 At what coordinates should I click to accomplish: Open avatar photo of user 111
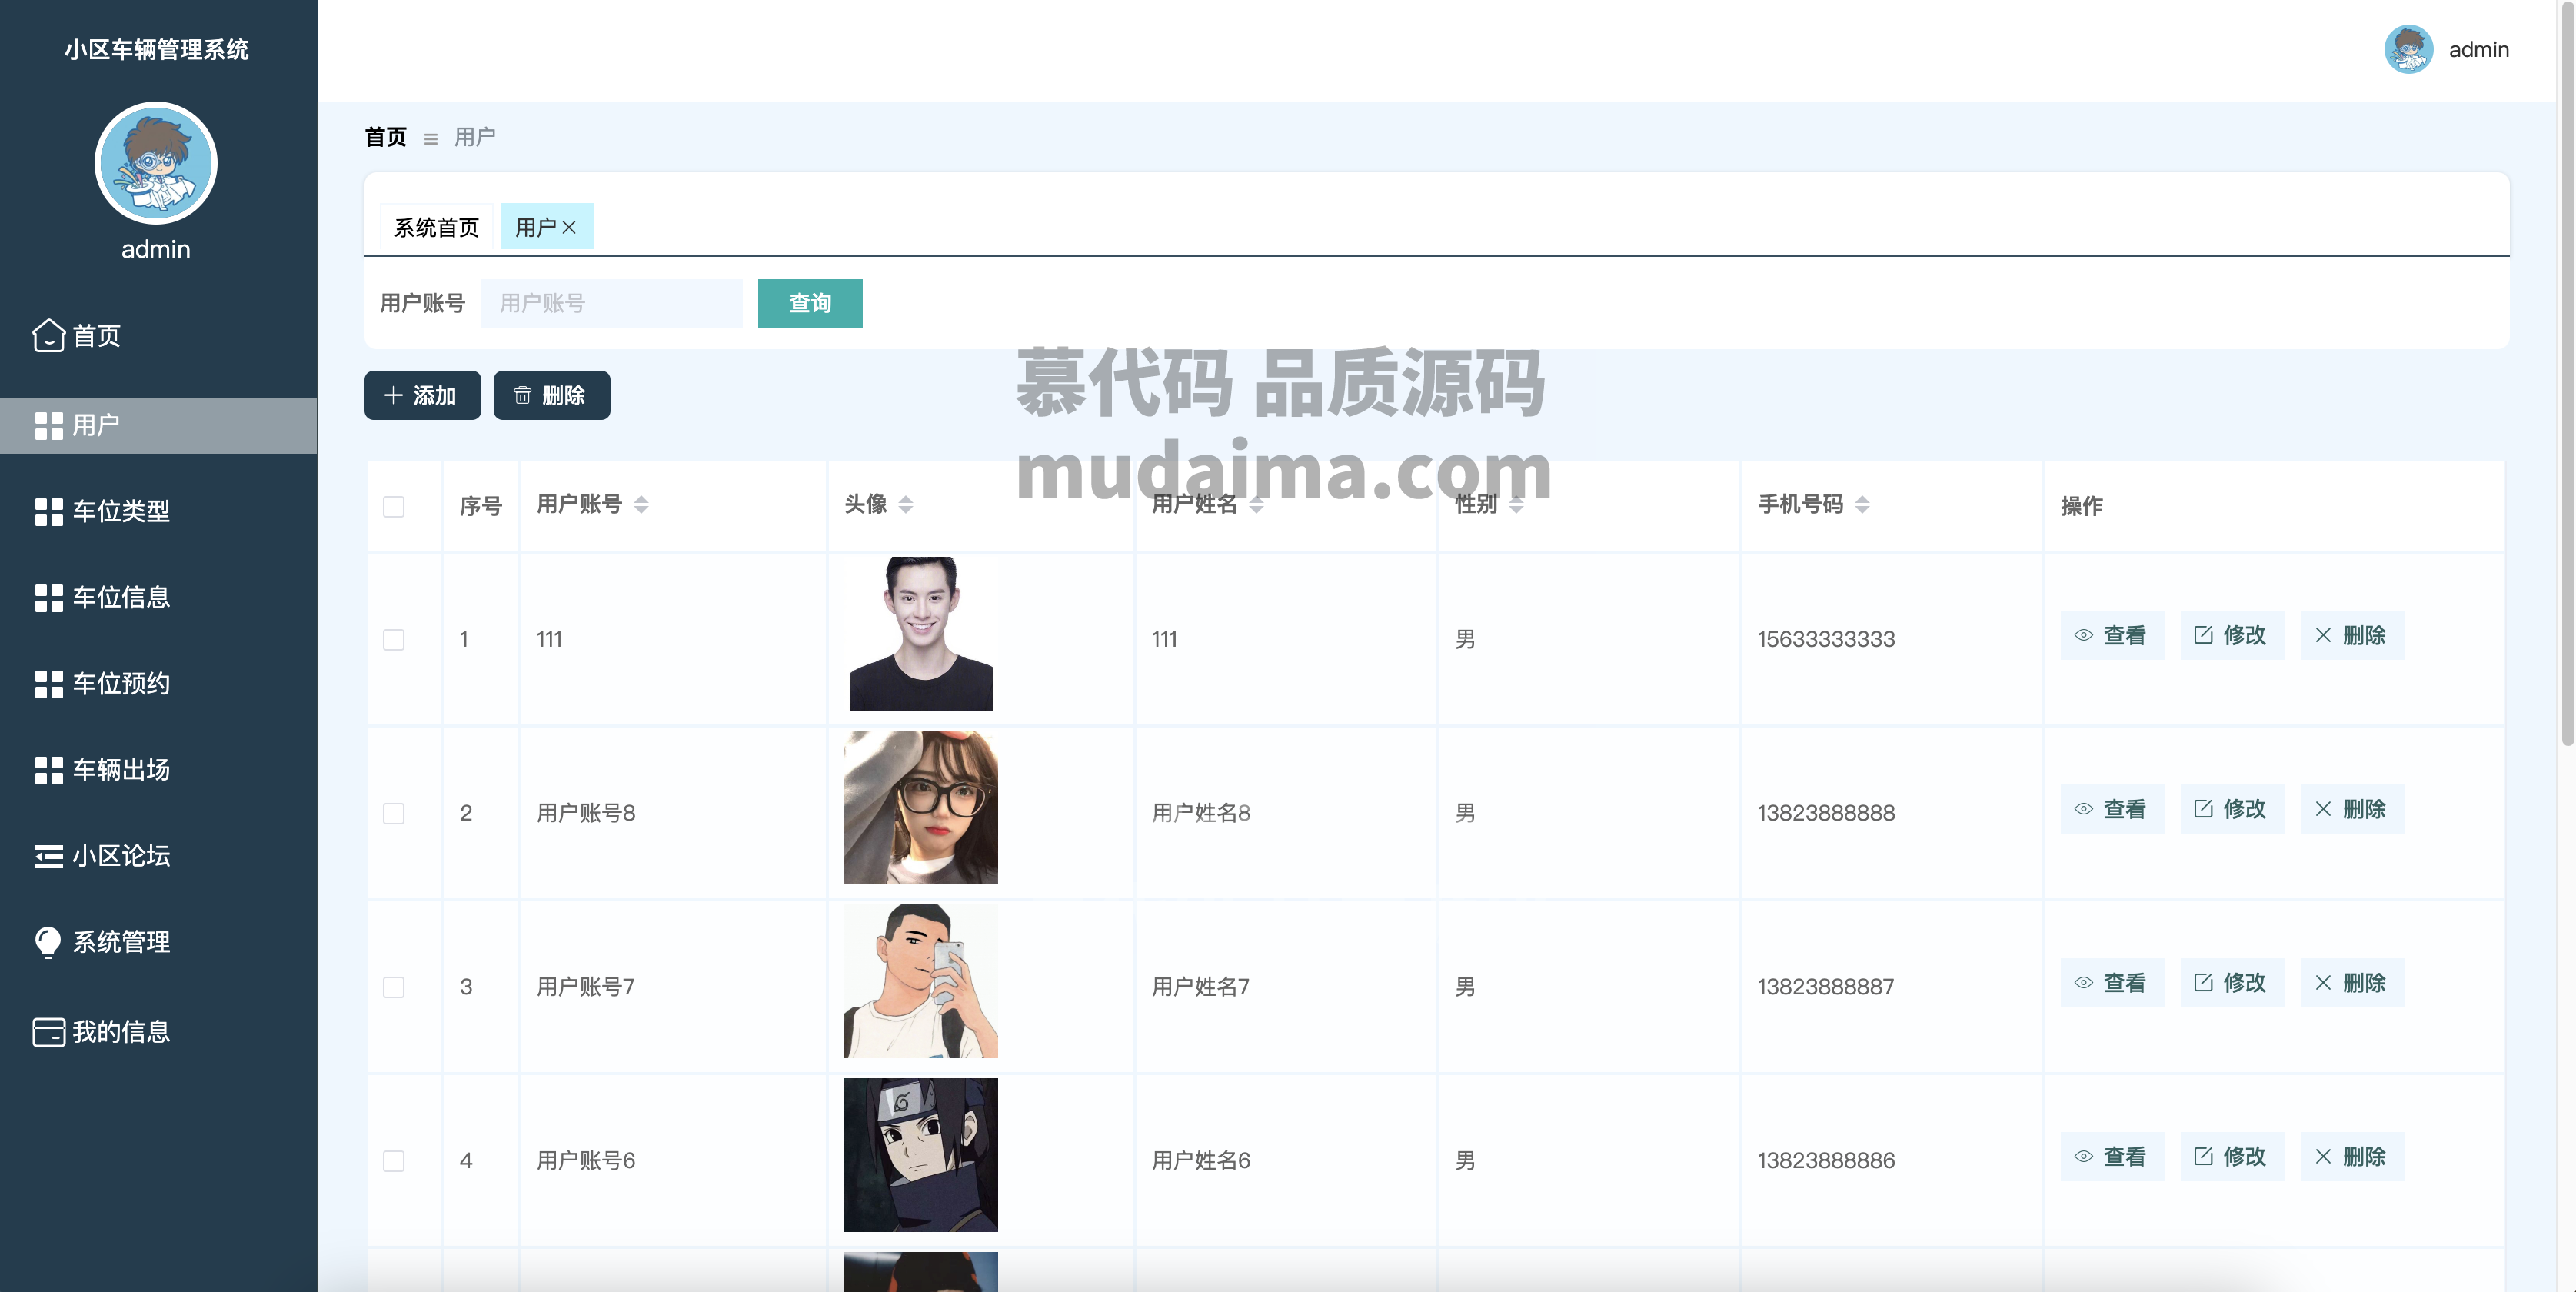pos(921,634)
